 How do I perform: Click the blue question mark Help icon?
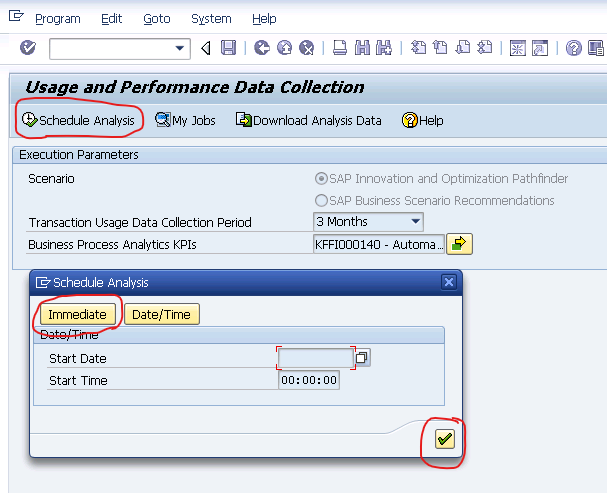pyautogui.click(x=573, y=48)
